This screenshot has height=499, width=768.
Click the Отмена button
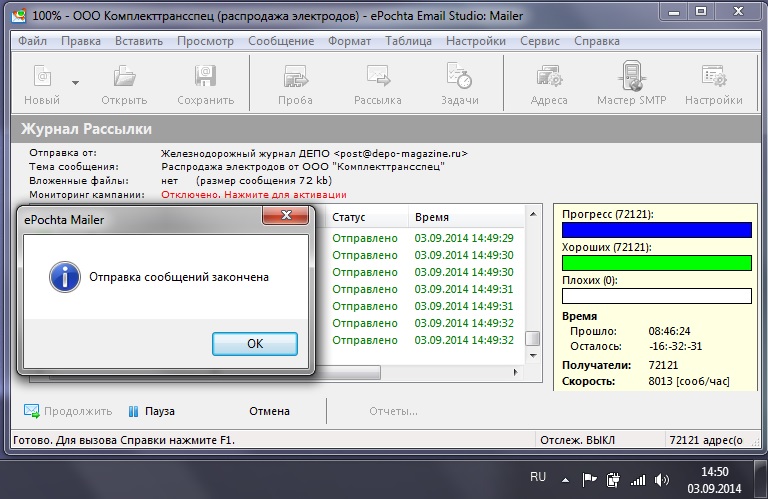coord(269,411)
